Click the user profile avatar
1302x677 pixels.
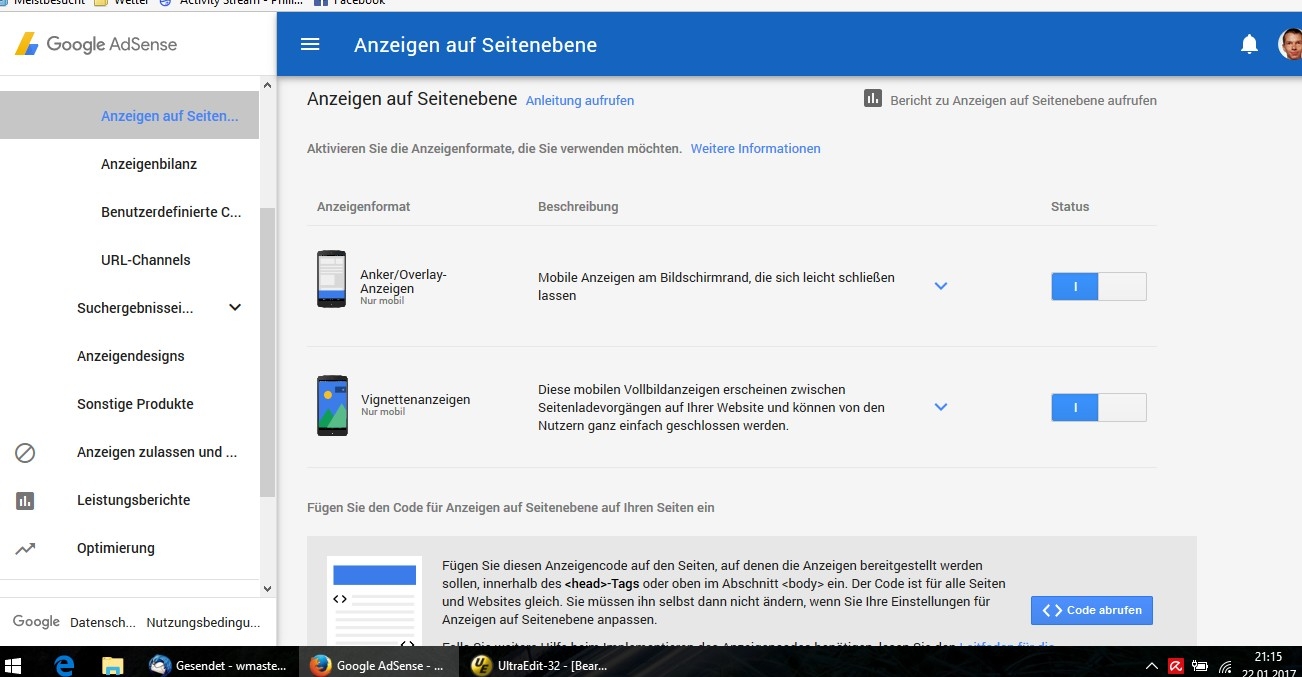(x=1290, y=44)
